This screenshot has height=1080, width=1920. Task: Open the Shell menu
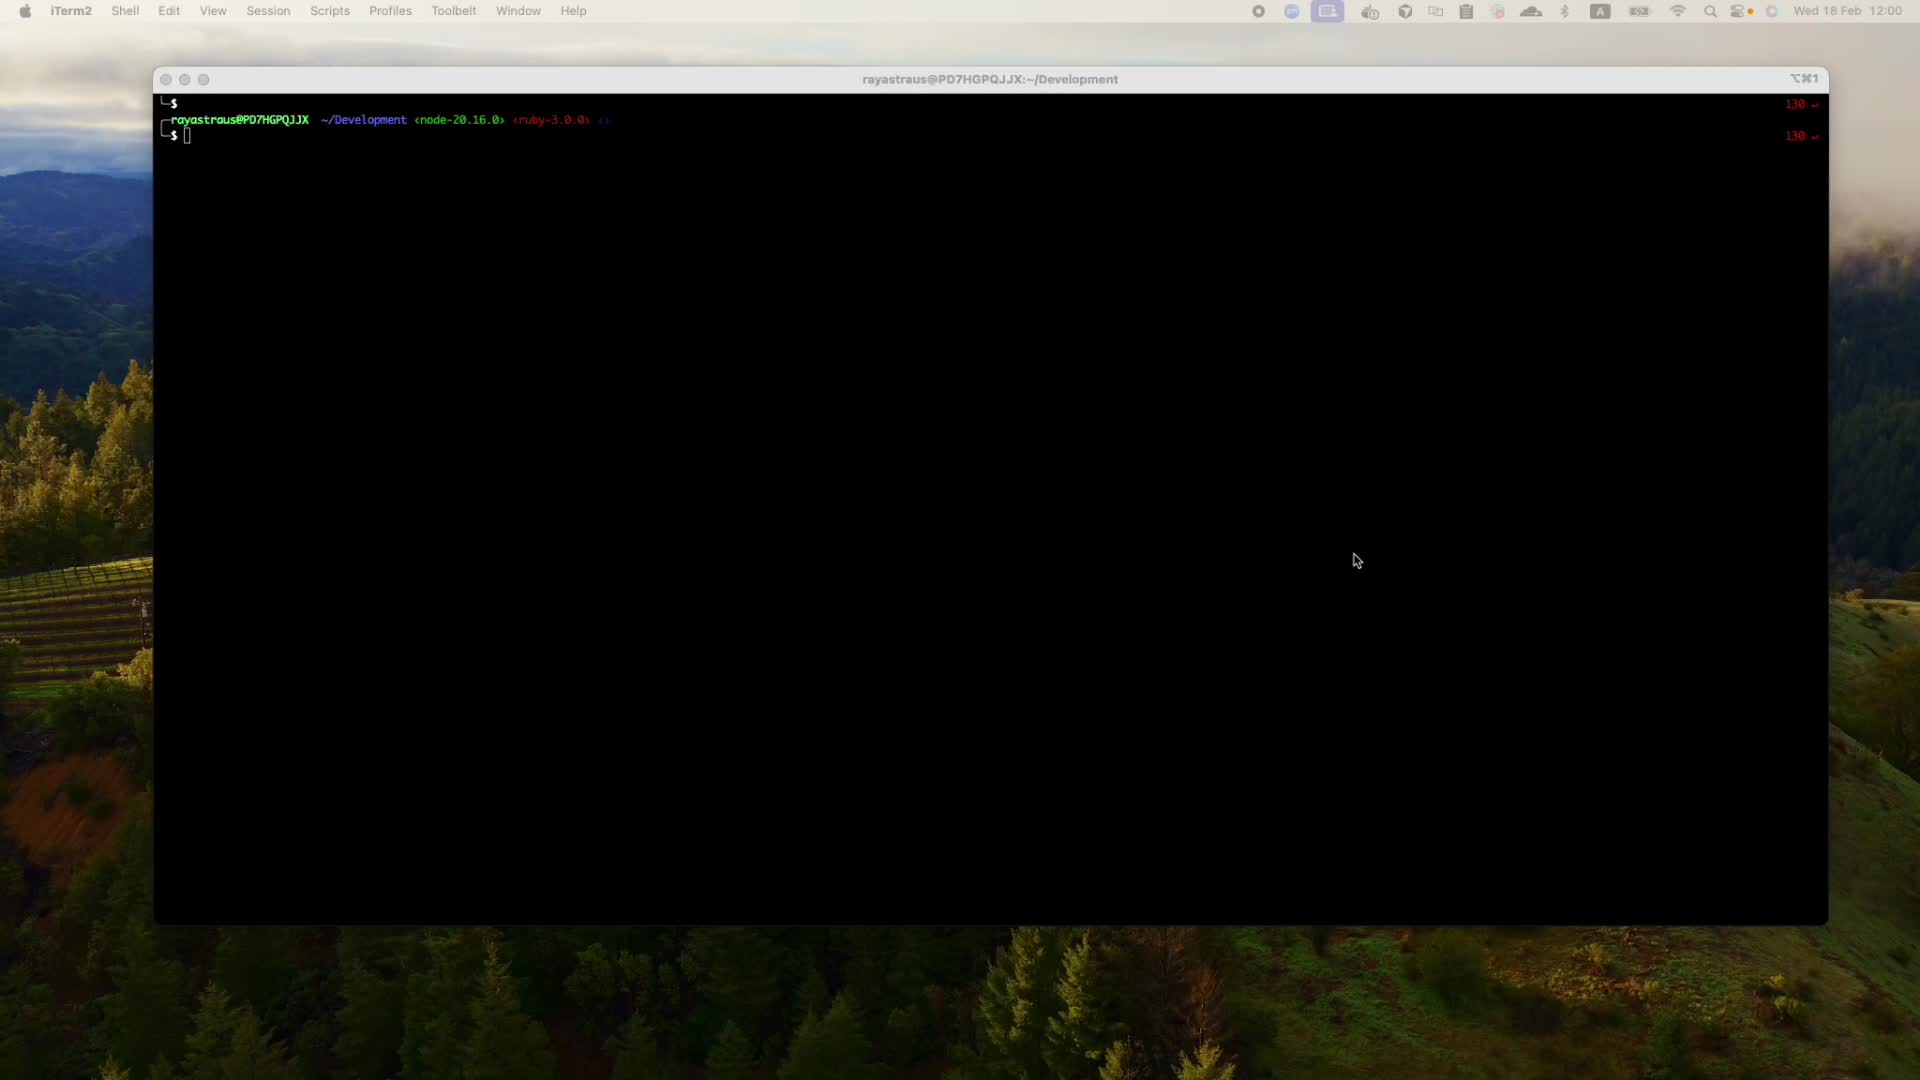125,11
